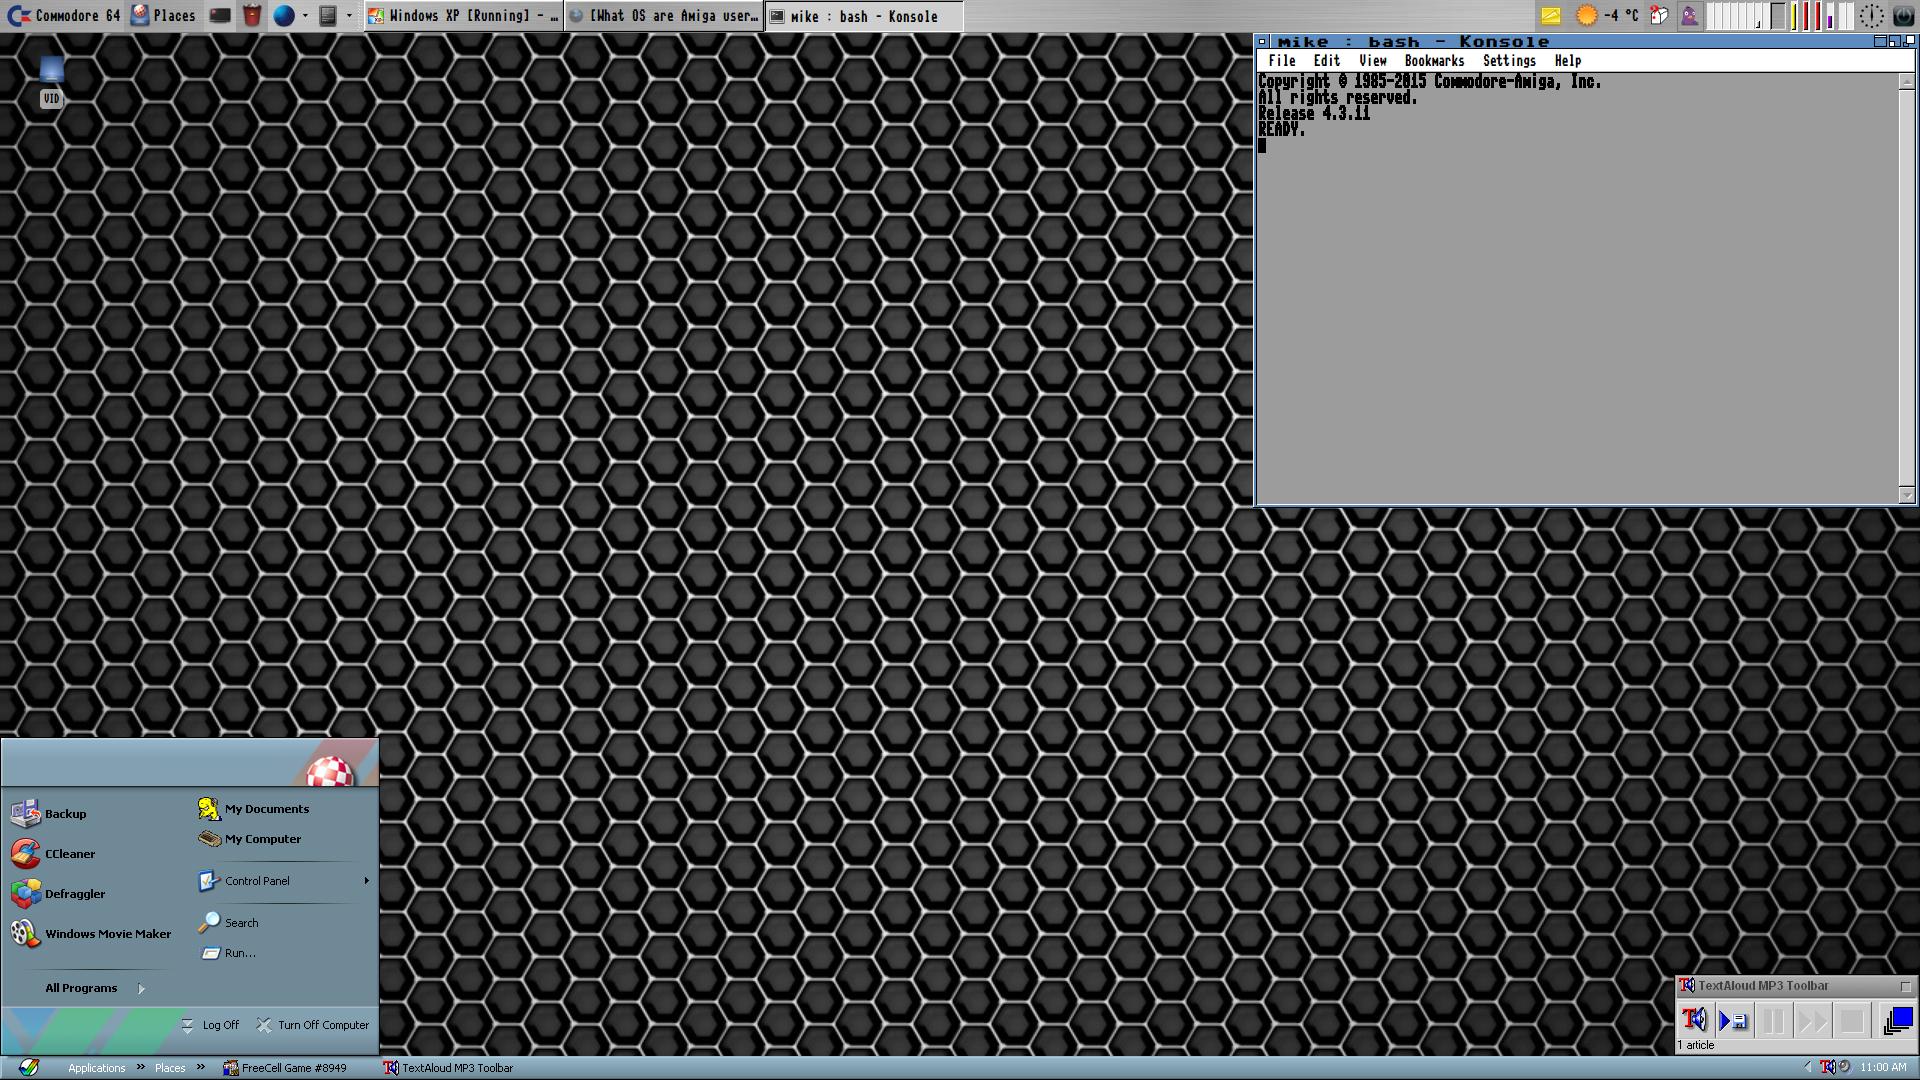Switch to TextAloud MP3 Toolbar taskbar button
This screenshot has width=1920, height=1080.
coord(450,1068)
